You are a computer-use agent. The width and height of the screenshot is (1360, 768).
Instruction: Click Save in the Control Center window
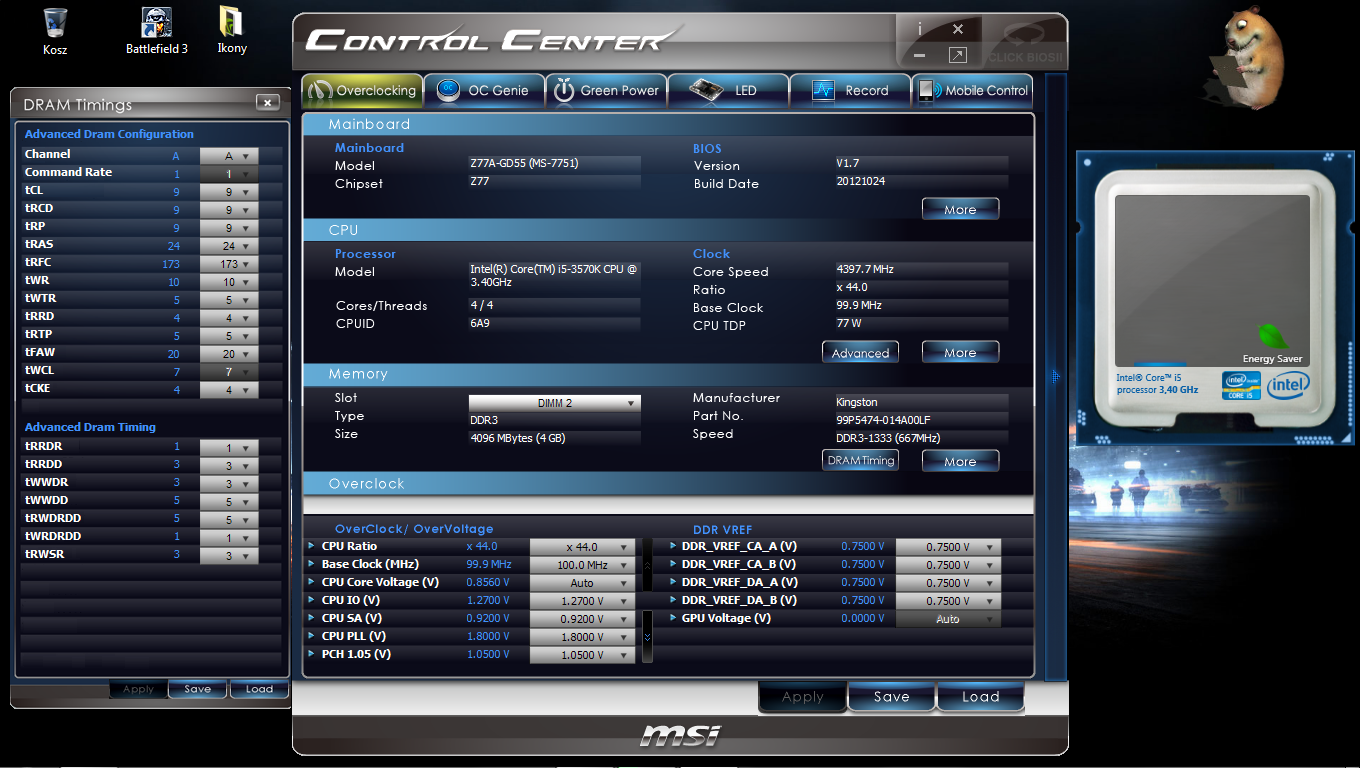coord(891,697)
